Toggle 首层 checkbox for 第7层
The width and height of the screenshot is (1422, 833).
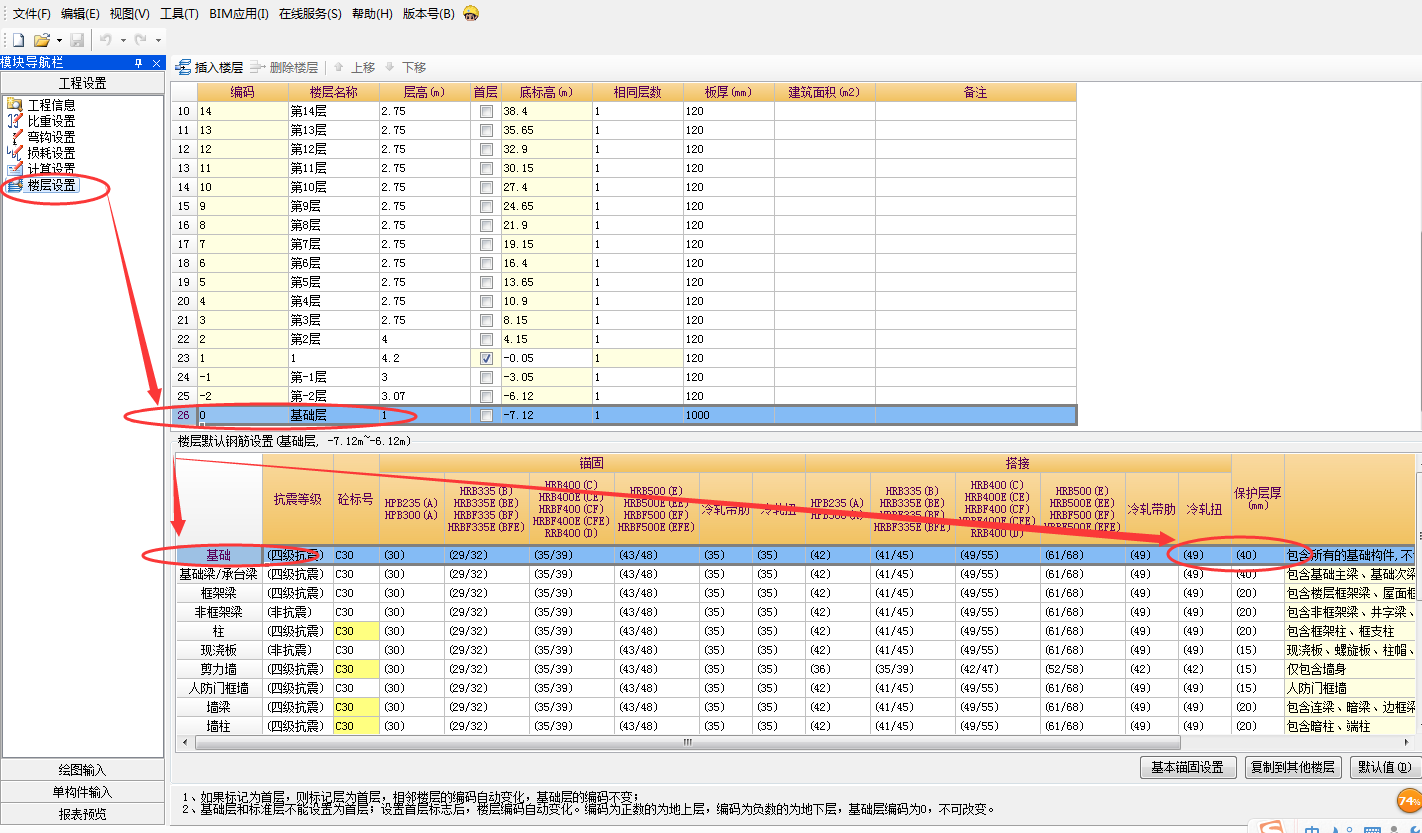tap(486, 245)
